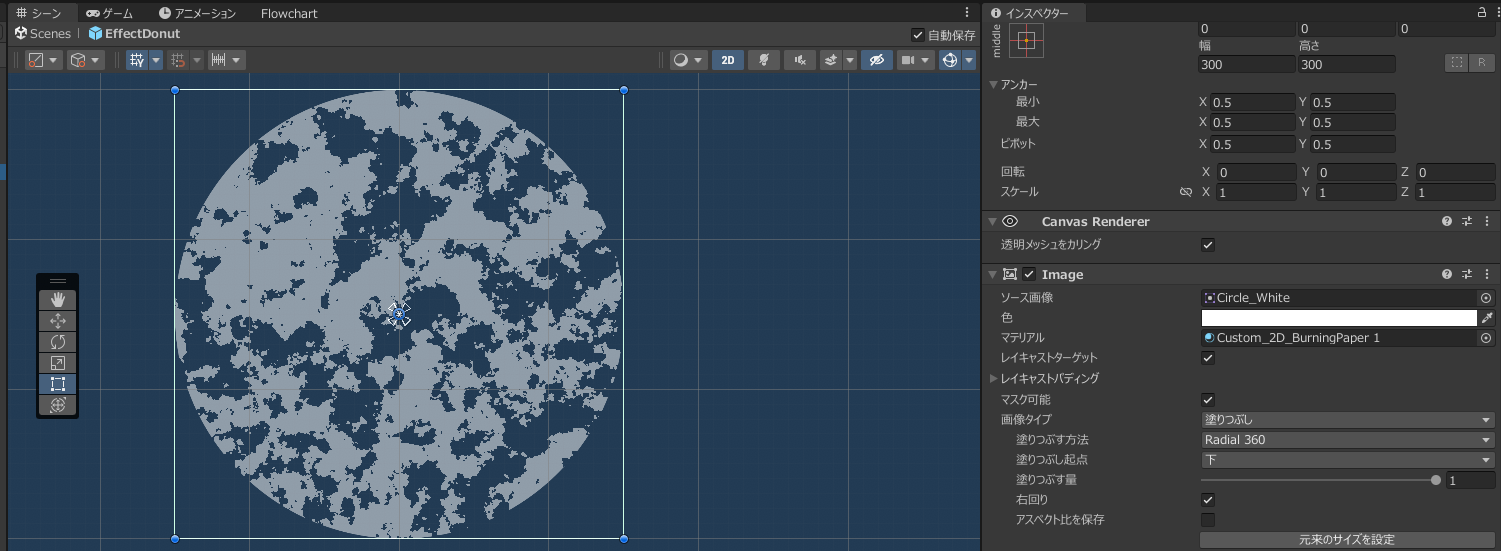Click the 元来のサイズを設定 button
Screen dimensions: 1501x551
1346,540
